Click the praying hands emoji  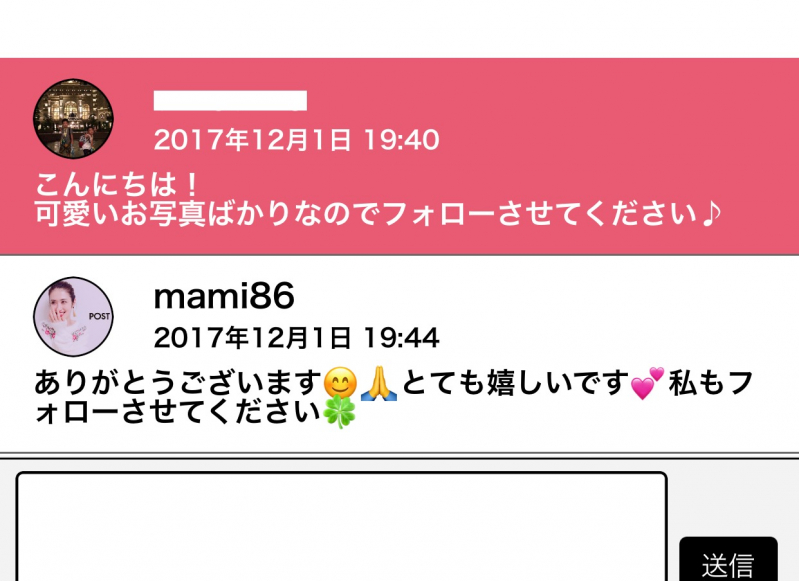379,383
